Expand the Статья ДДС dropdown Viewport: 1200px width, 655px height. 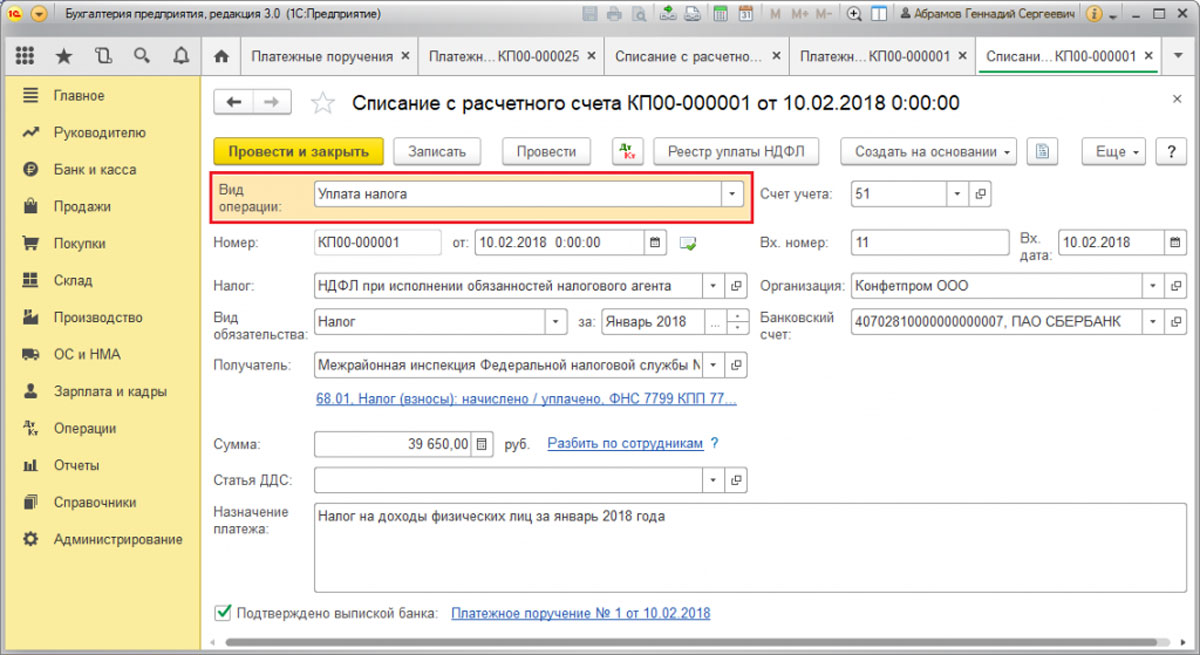[x=714, y=480]
